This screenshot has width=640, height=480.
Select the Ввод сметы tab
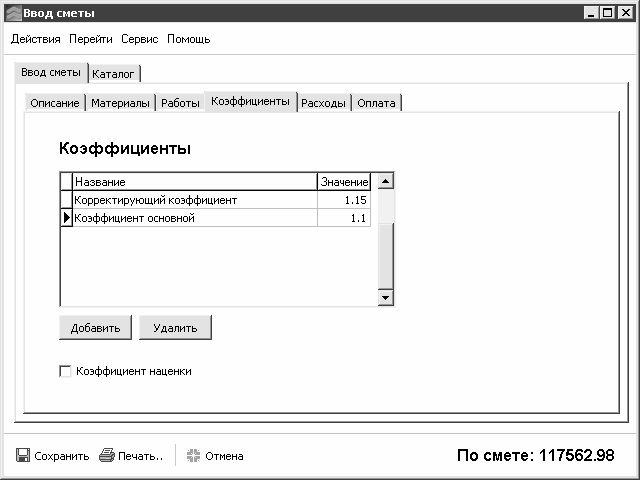[x=51, y=73]
